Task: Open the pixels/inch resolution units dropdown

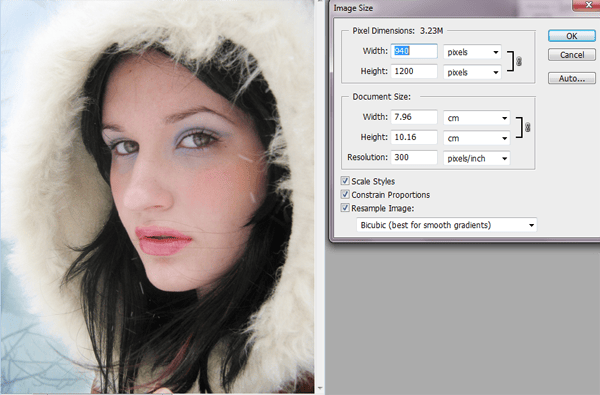Action: point(476,158)
